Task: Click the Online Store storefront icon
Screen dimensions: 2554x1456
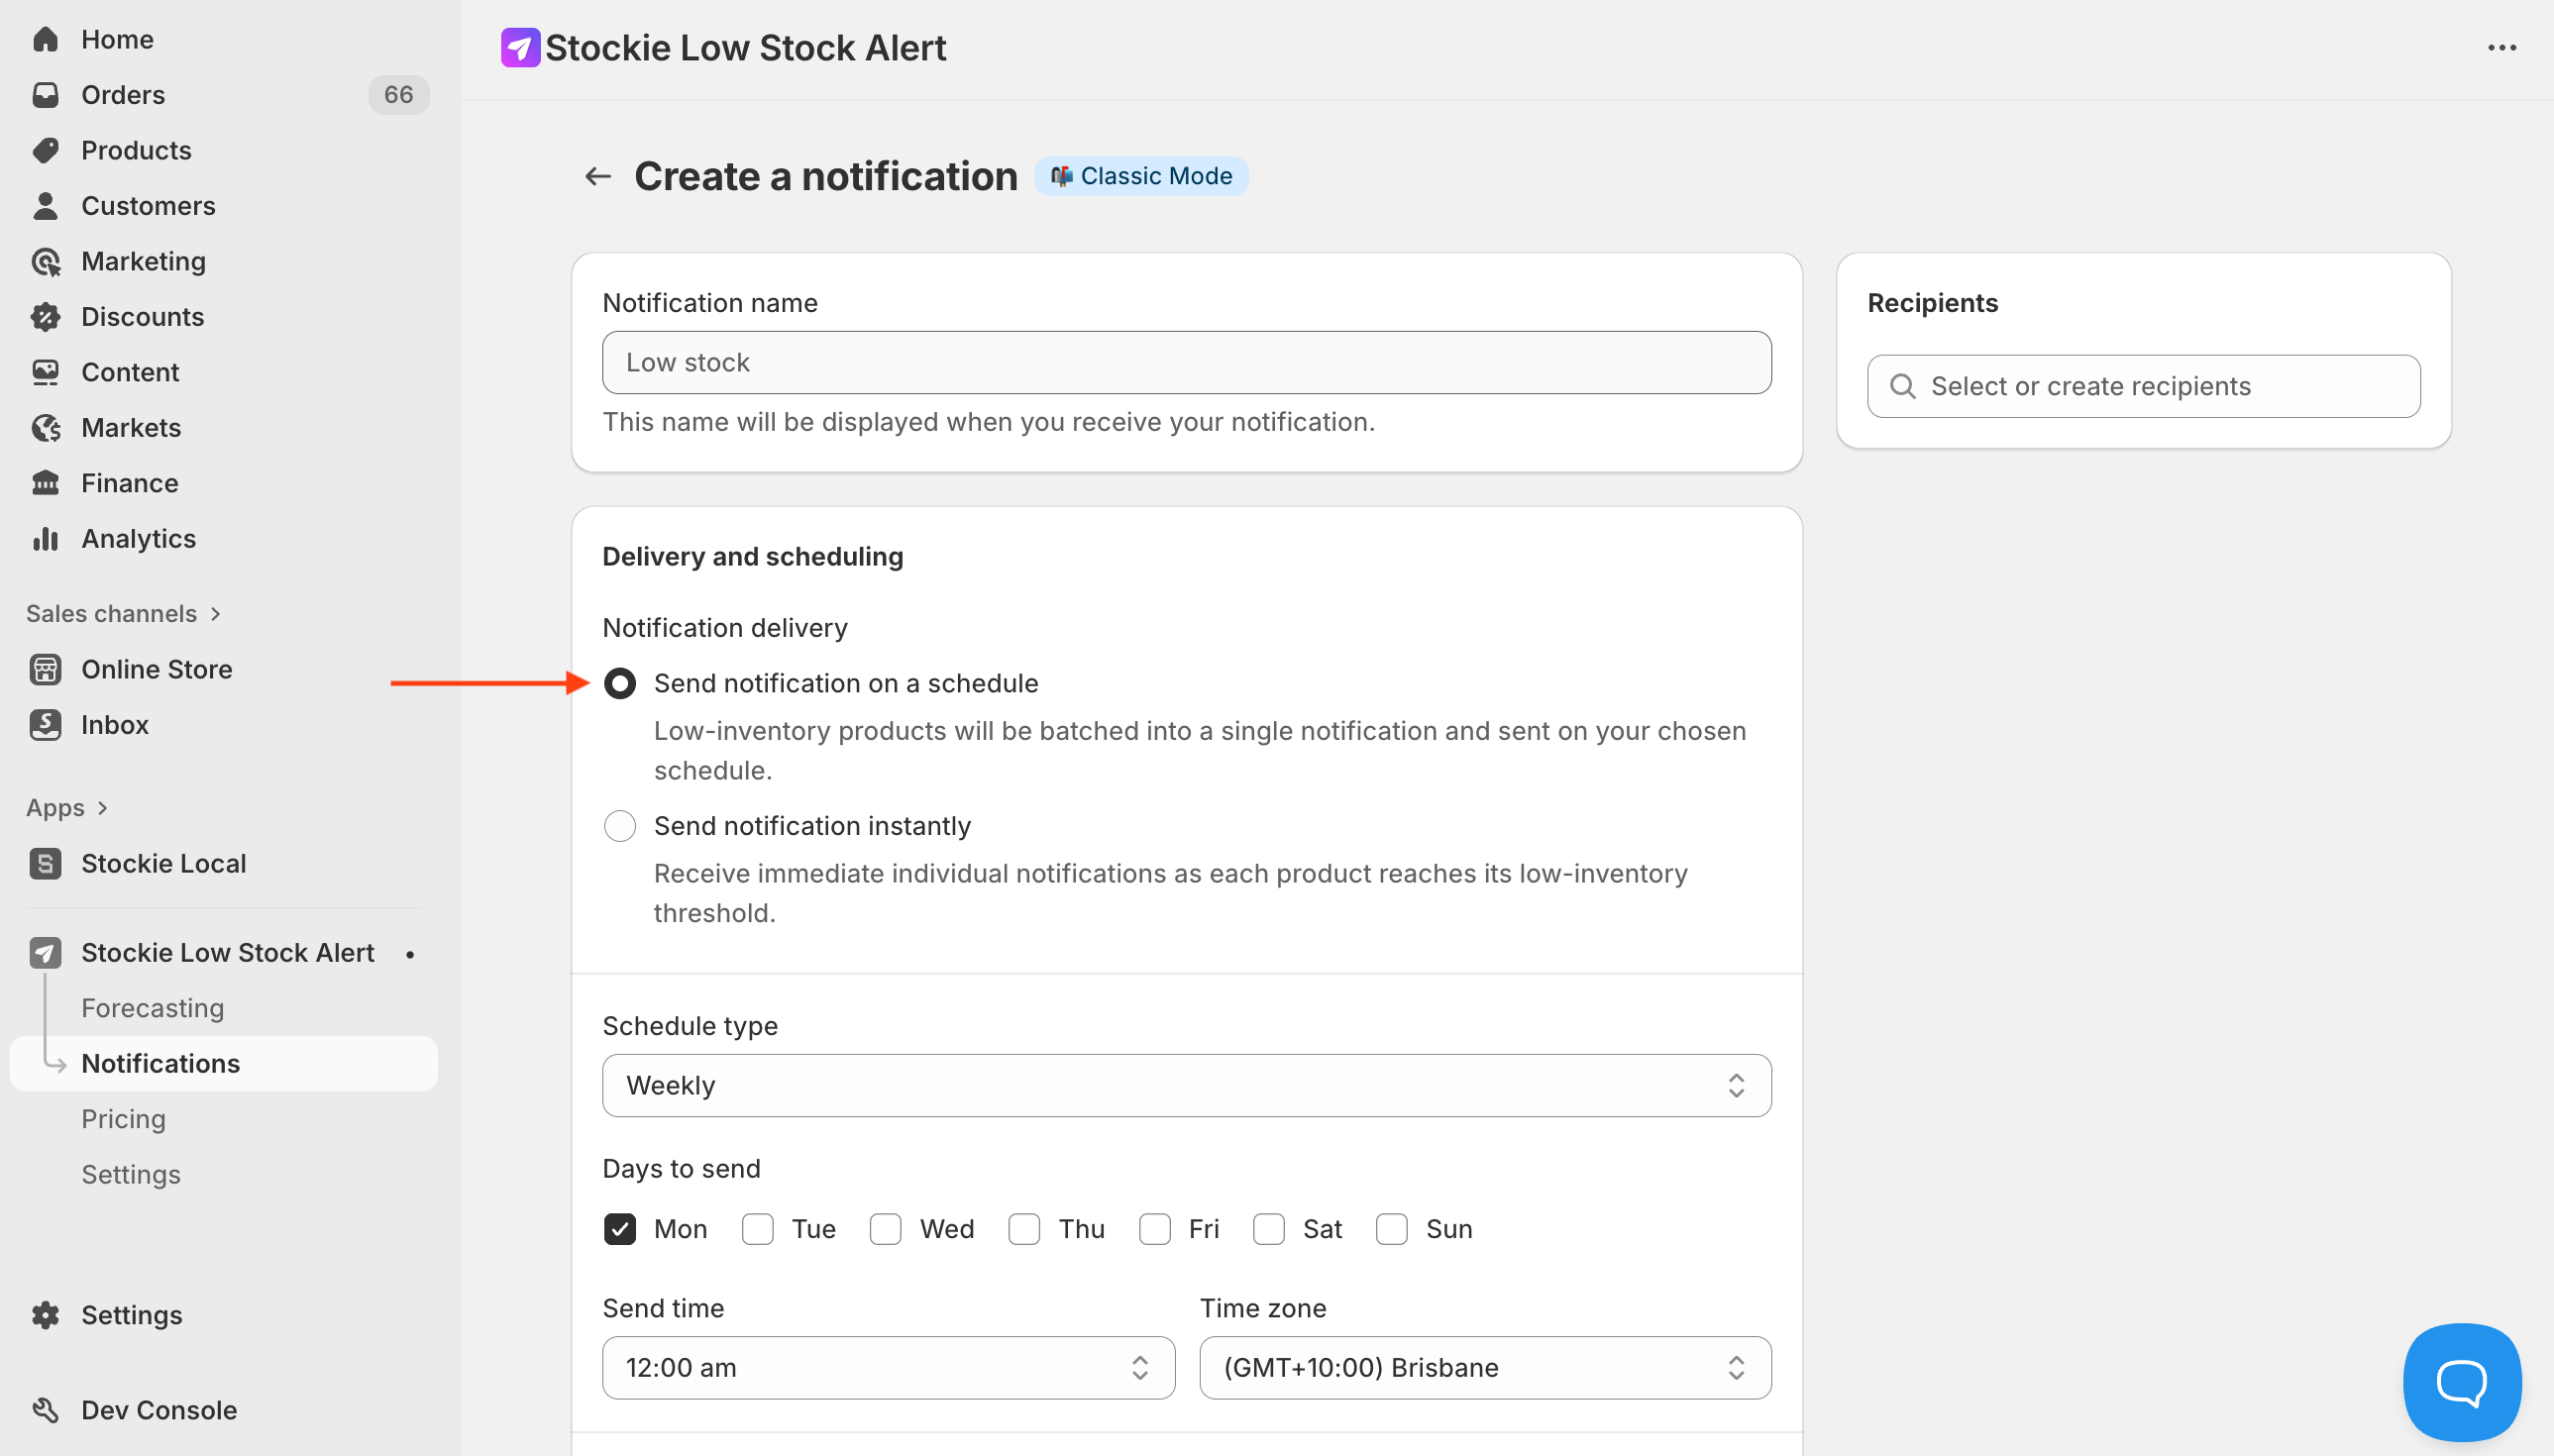Action: coord(46,669)
